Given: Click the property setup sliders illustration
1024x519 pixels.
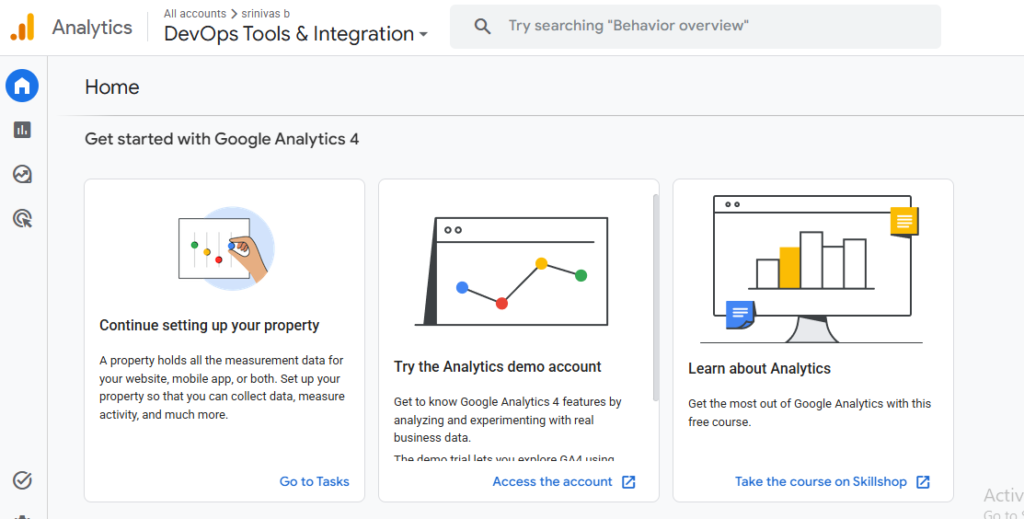Looking at the screenshot, I should [x=226, y=248].
